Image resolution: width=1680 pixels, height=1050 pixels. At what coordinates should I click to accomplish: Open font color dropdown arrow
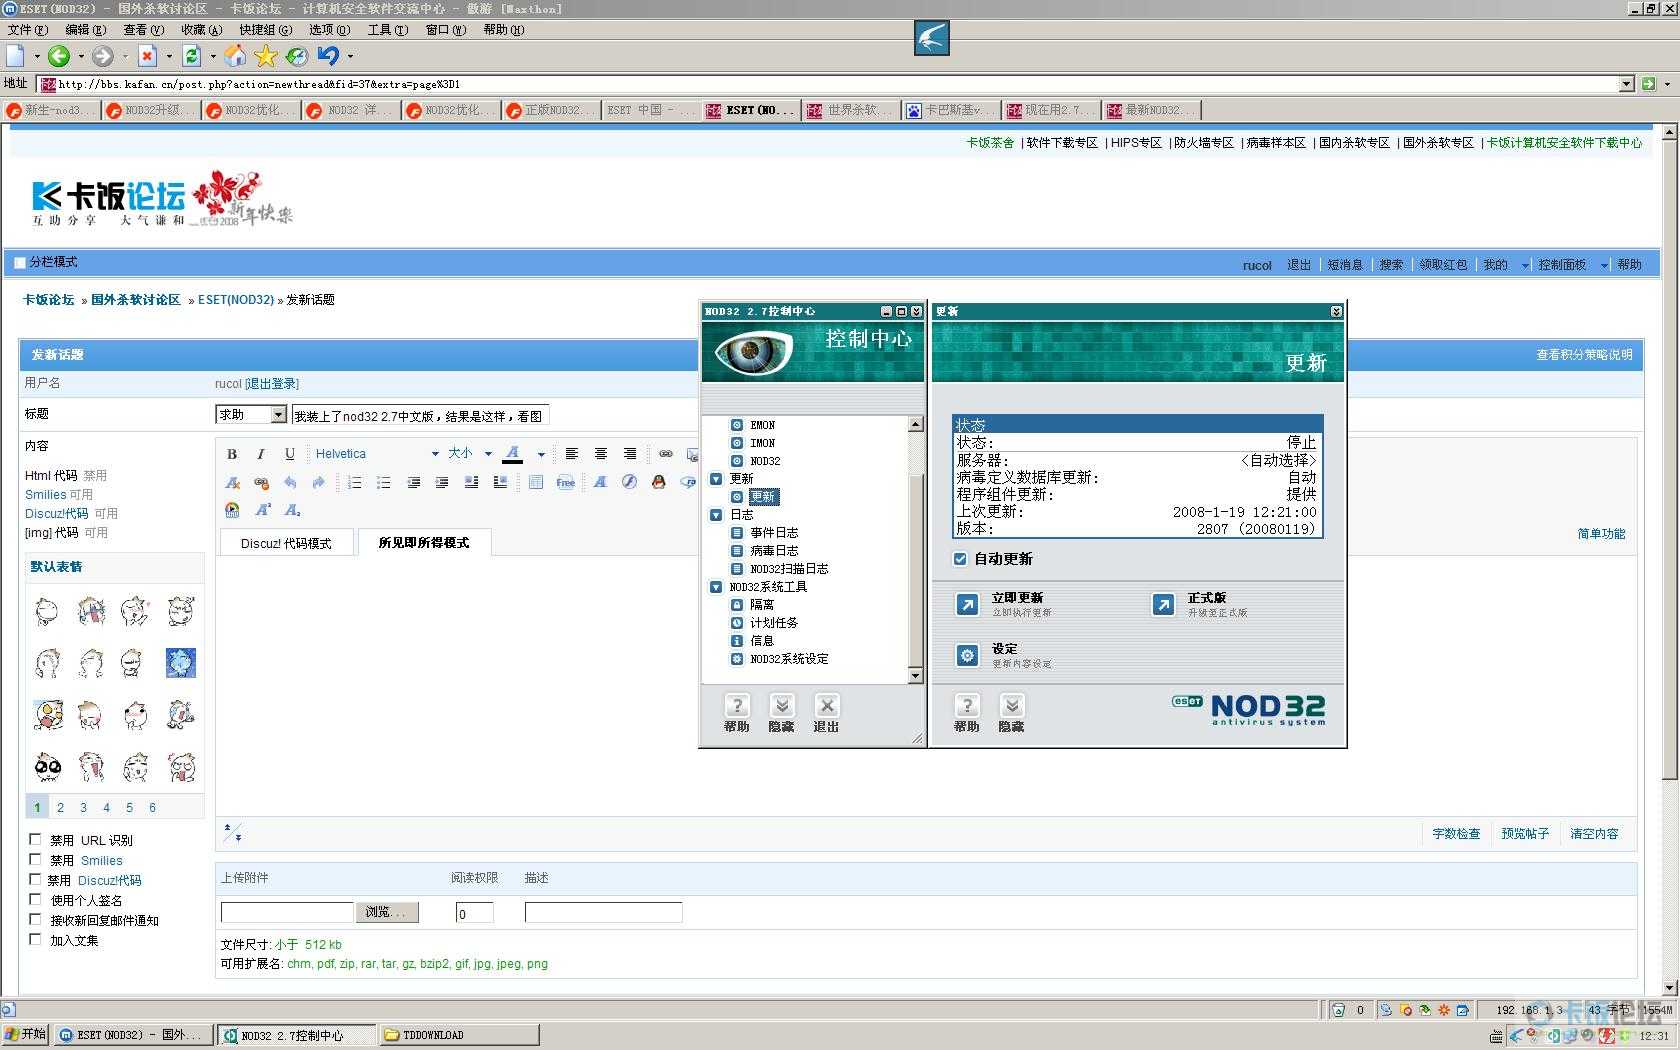coord(541,454)
